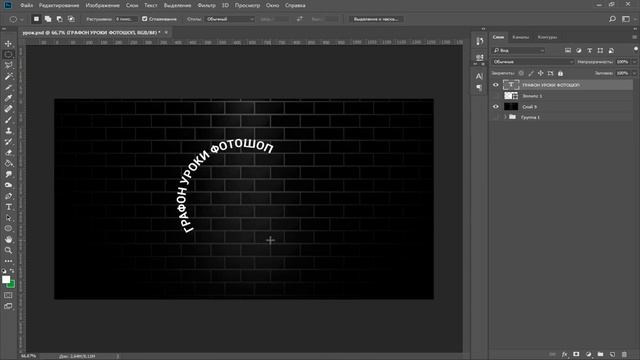Toggle filter for adjustment layers
This screenshot has width=640, height=360.
579,50
